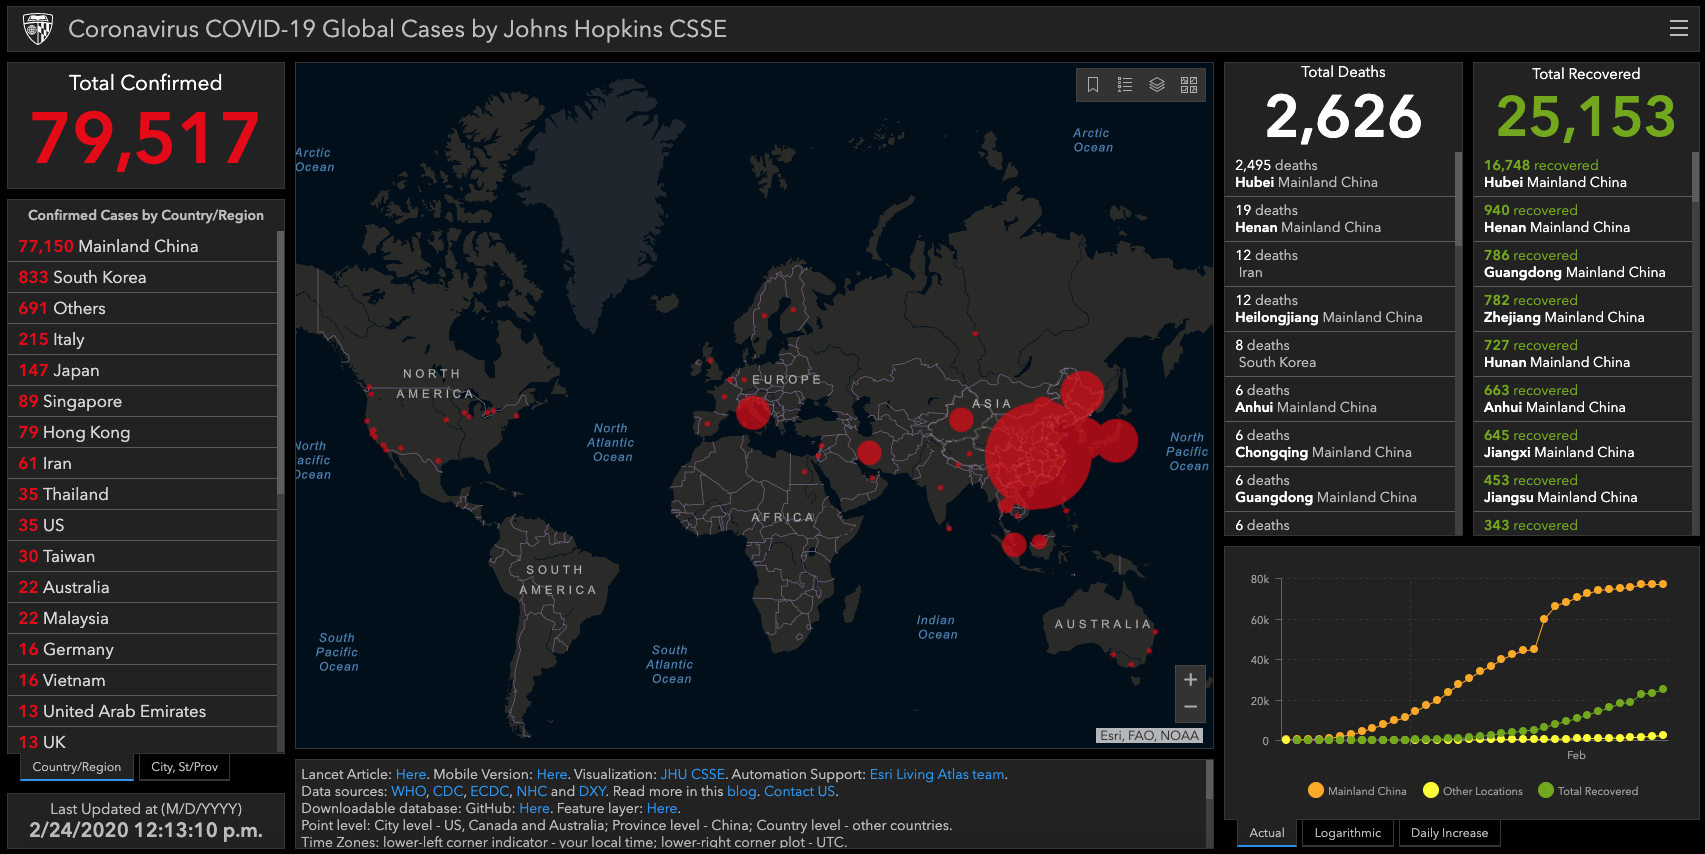This screenshot has width=1705, height=854.
Task: Select '22 Malaysia' row
Action: tap(142, 618)
